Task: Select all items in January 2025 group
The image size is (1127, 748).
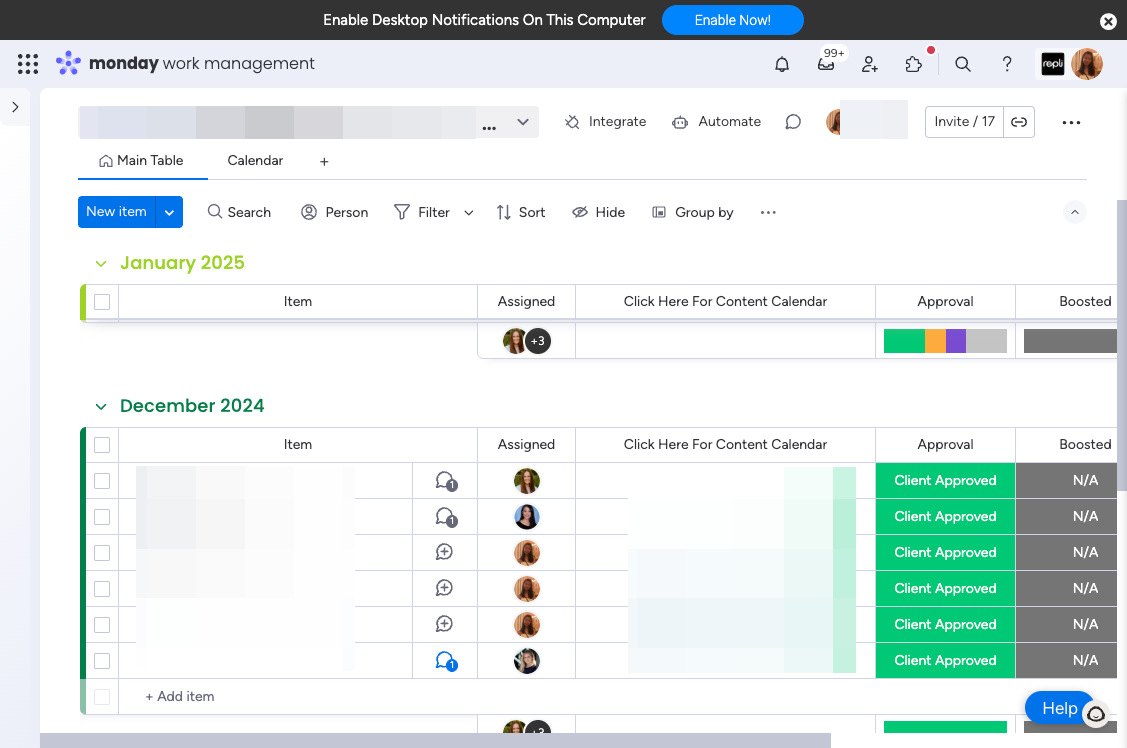Action: point(102,302)
